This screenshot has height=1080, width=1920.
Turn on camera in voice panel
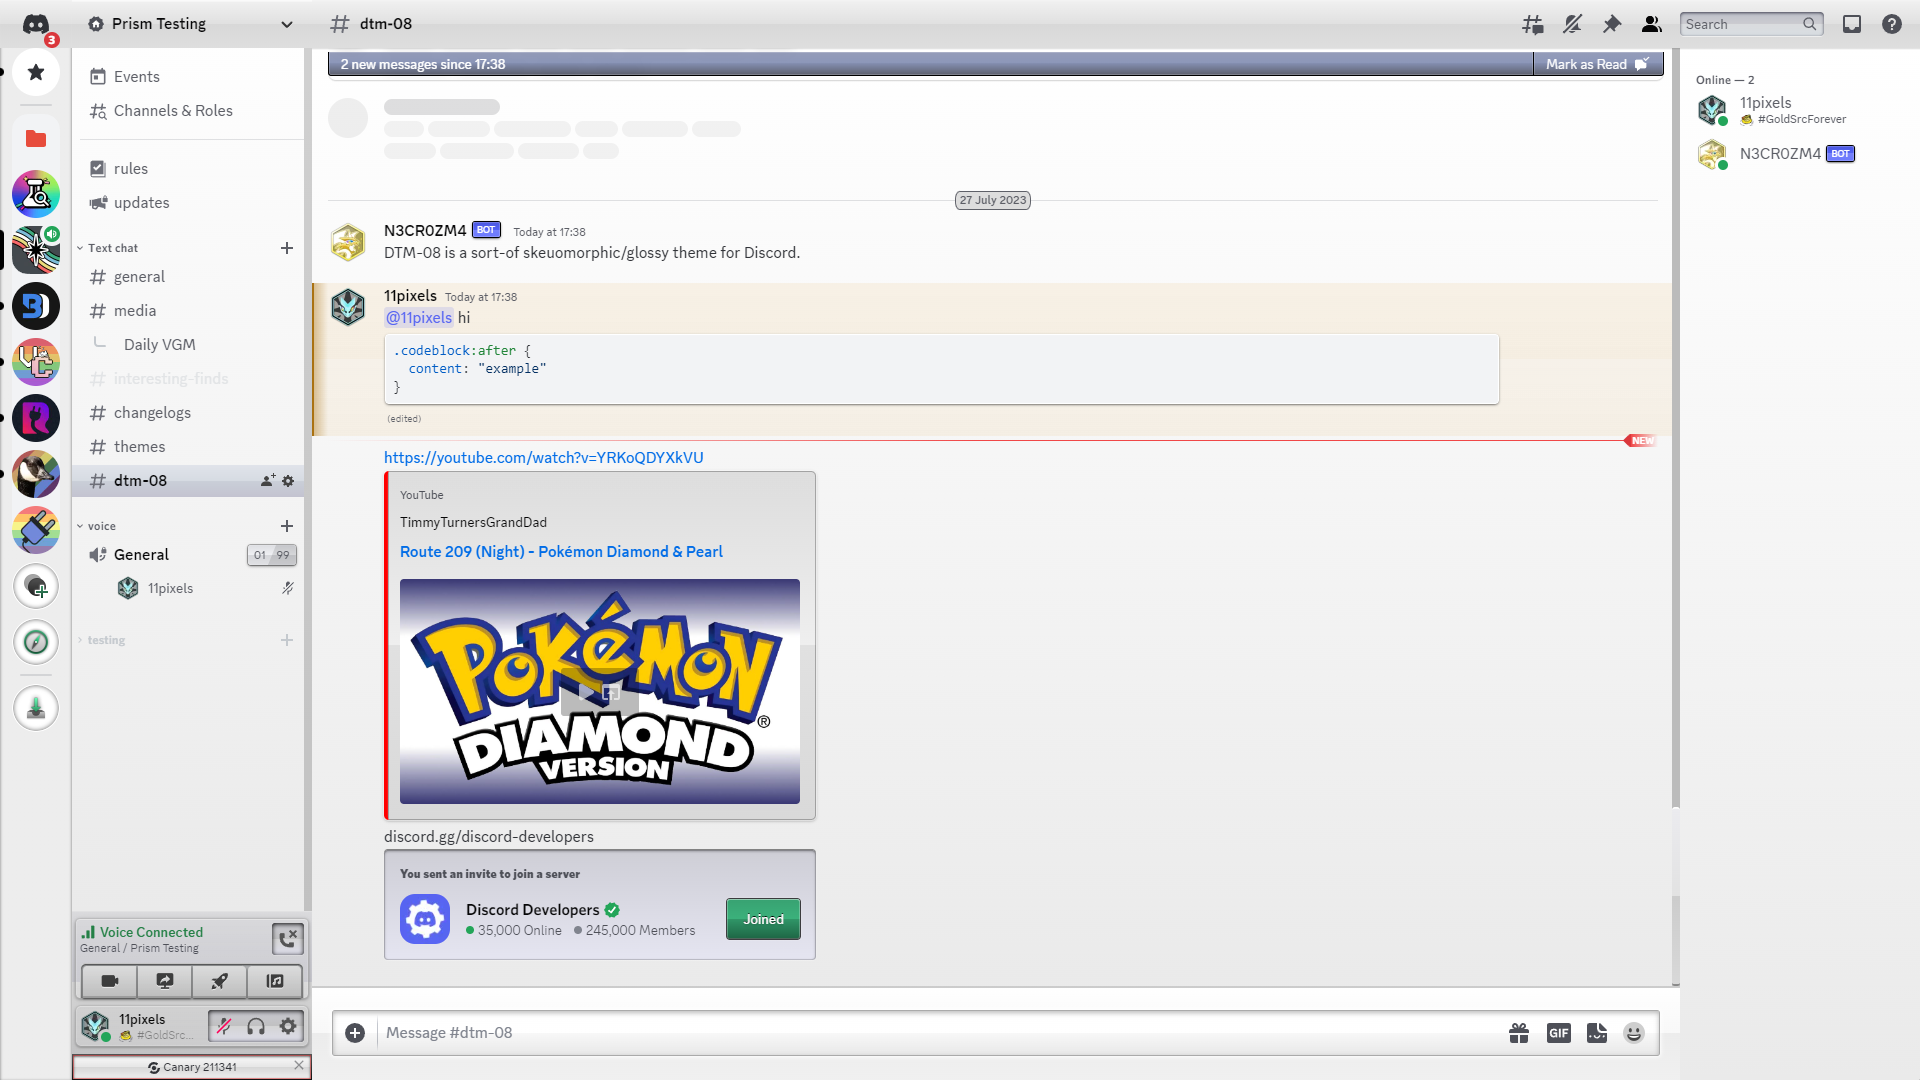tap(110, 981)
